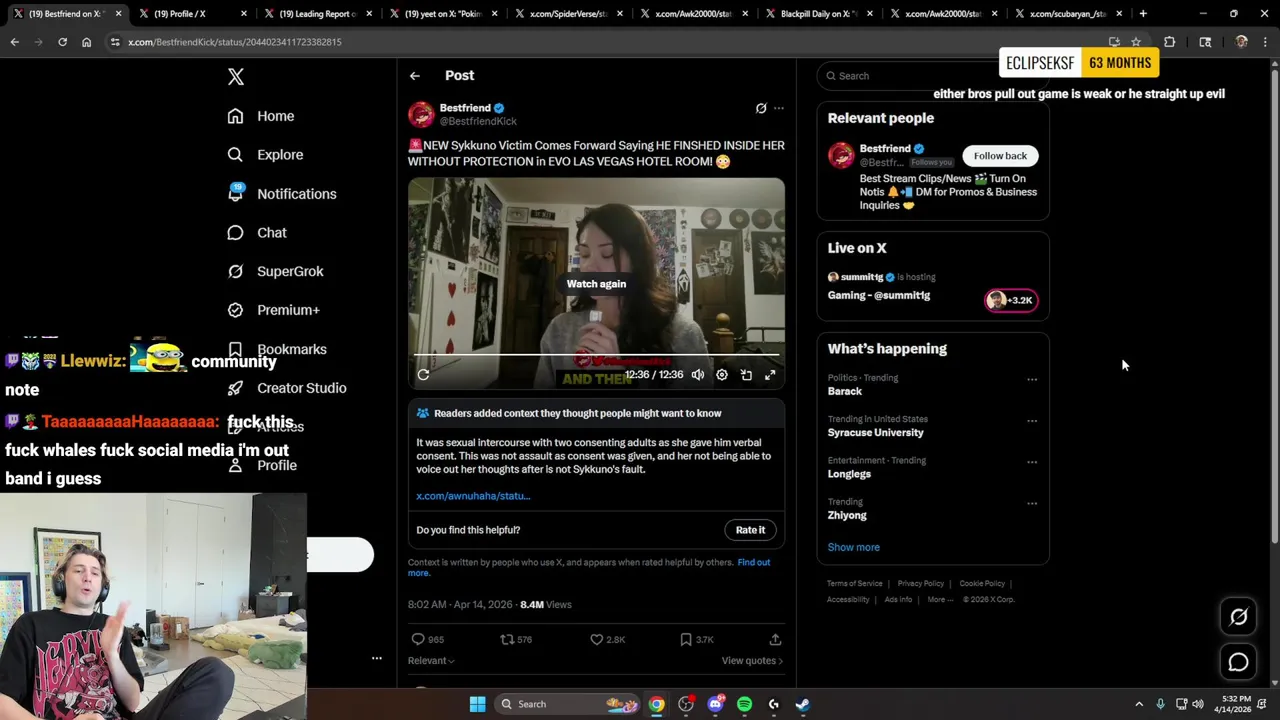Viewport: 1280px width, 720px height.
Task: Open summit1g live Gaming space
Action: coord(879,296)
